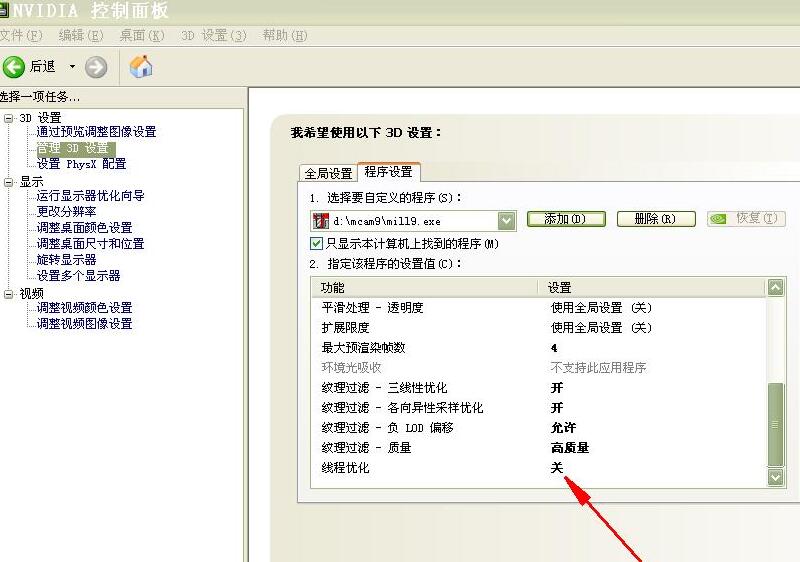
Task: Open the back history dropdown arrow
Action: click(72, 66)
